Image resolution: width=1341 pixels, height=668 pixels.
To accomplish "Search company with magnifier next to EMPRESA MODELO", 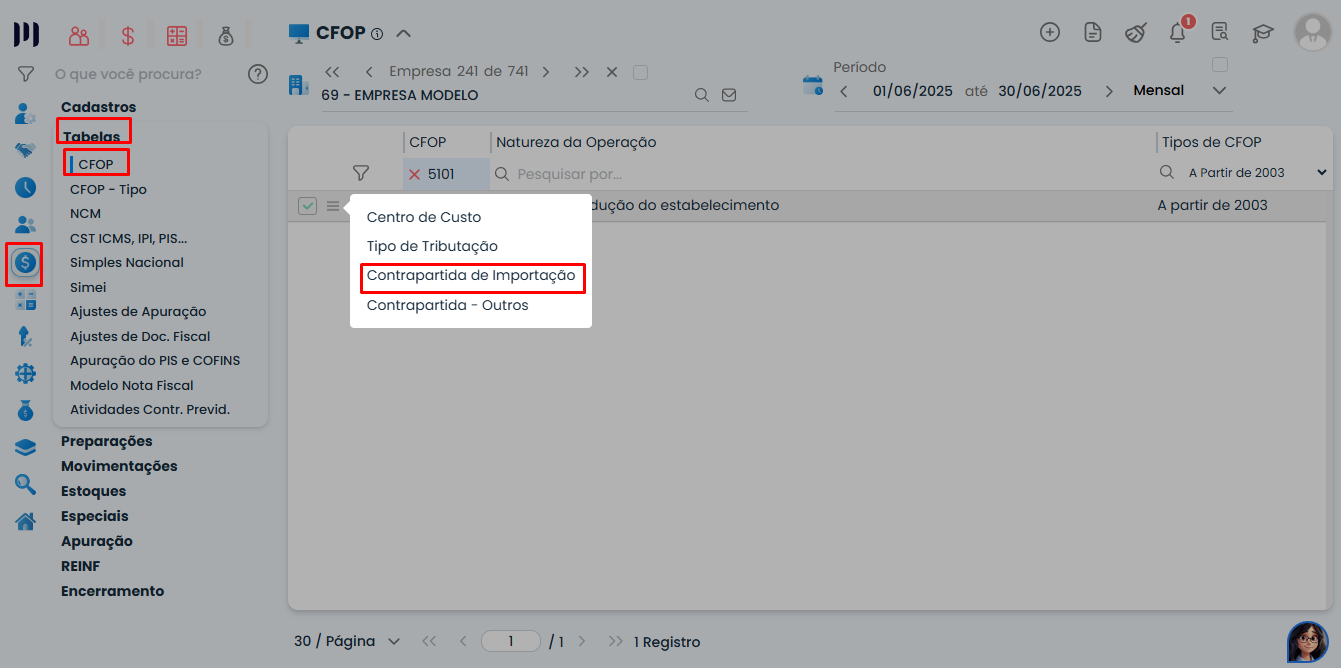I will click(x=702, y=95).
